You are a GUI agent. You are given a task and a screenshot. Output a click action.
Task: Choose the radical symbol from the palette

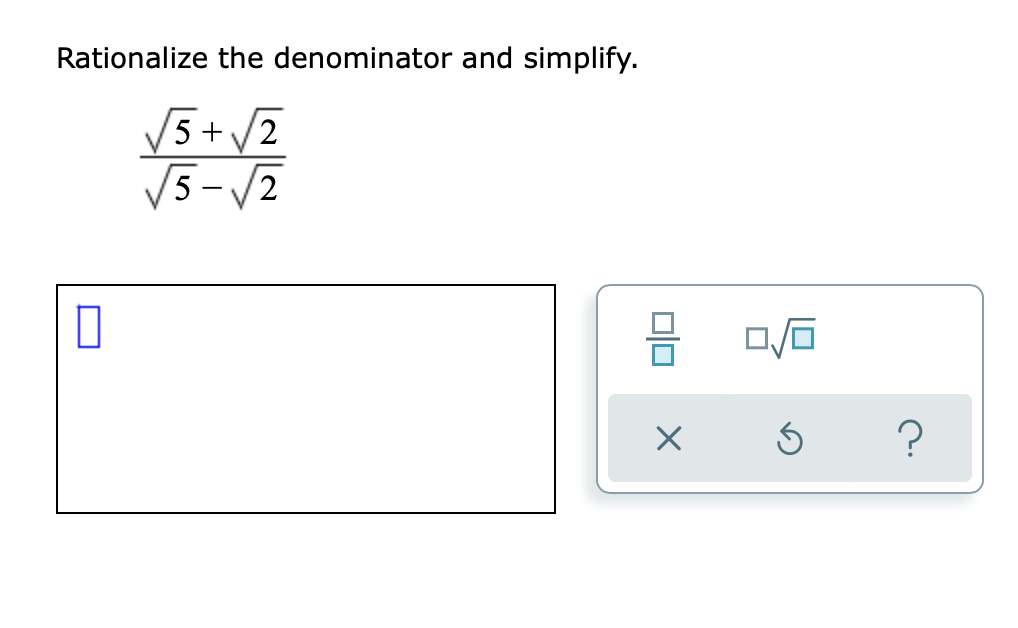779,338
